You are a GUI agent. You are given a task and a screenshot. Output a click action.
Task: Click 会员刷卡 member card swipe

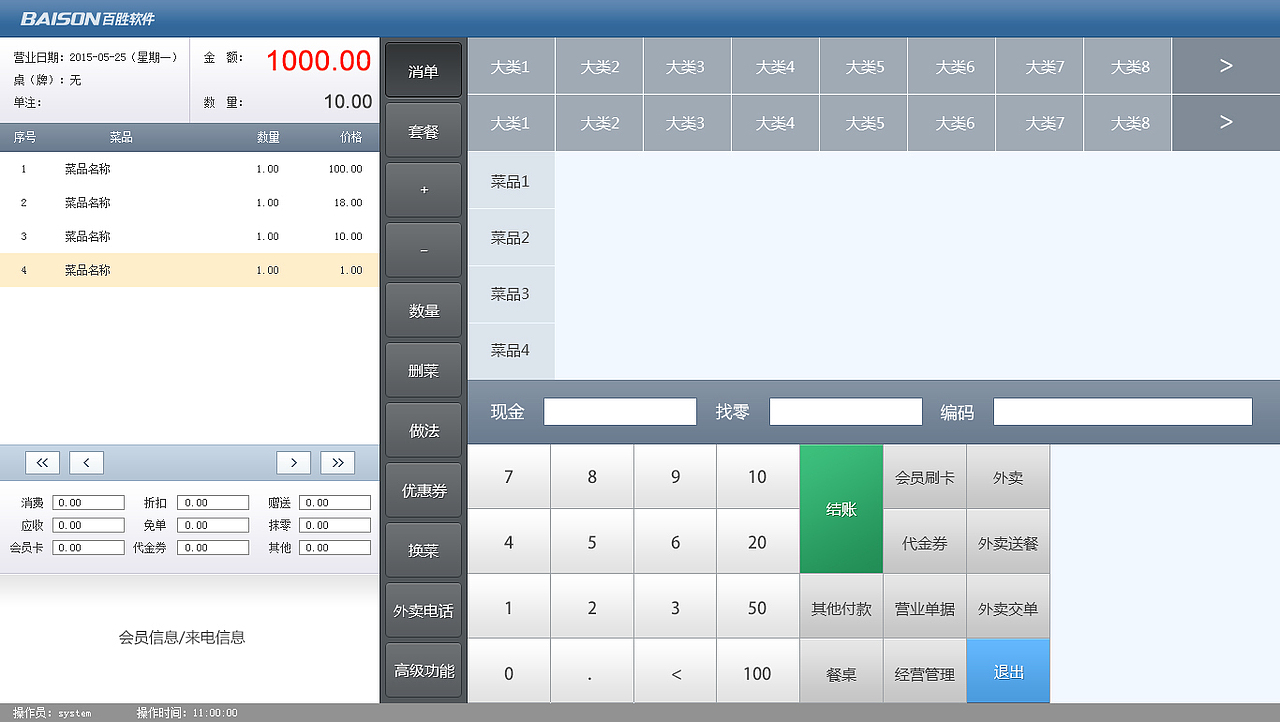[x=925, y=477]
